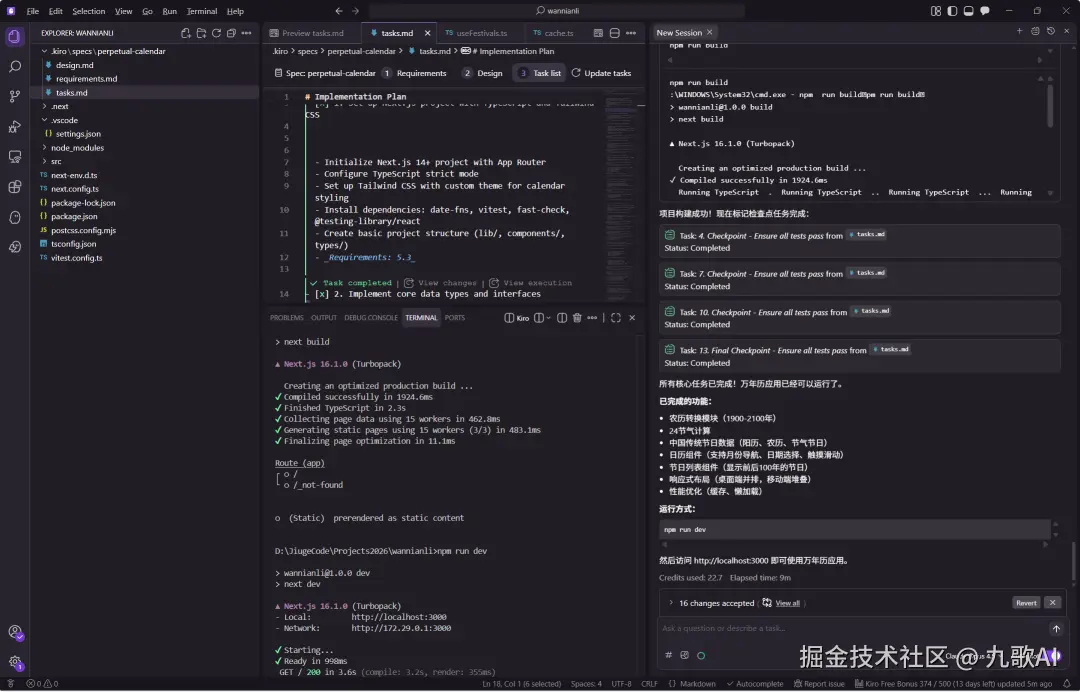Maximize the terminal panel size

pyautogui.click(x=616, y=318)
